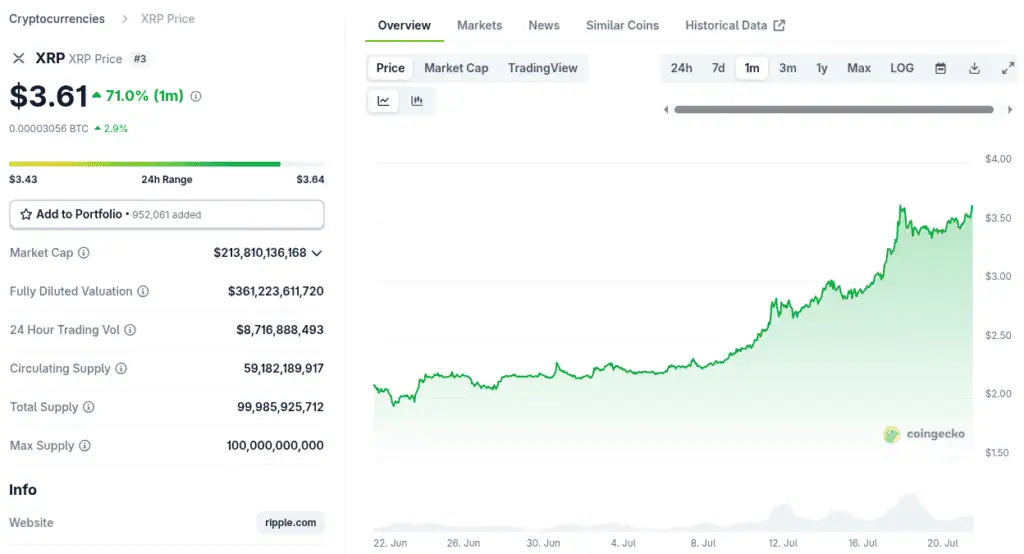
Task: Select the candlestick chart view icon
Action: [417, 101]
